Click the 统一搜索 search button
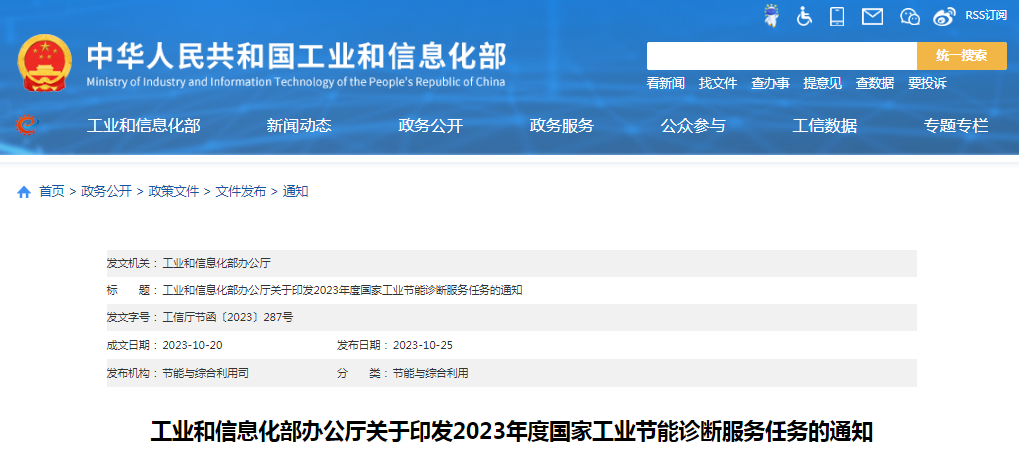 pos(961,56)
